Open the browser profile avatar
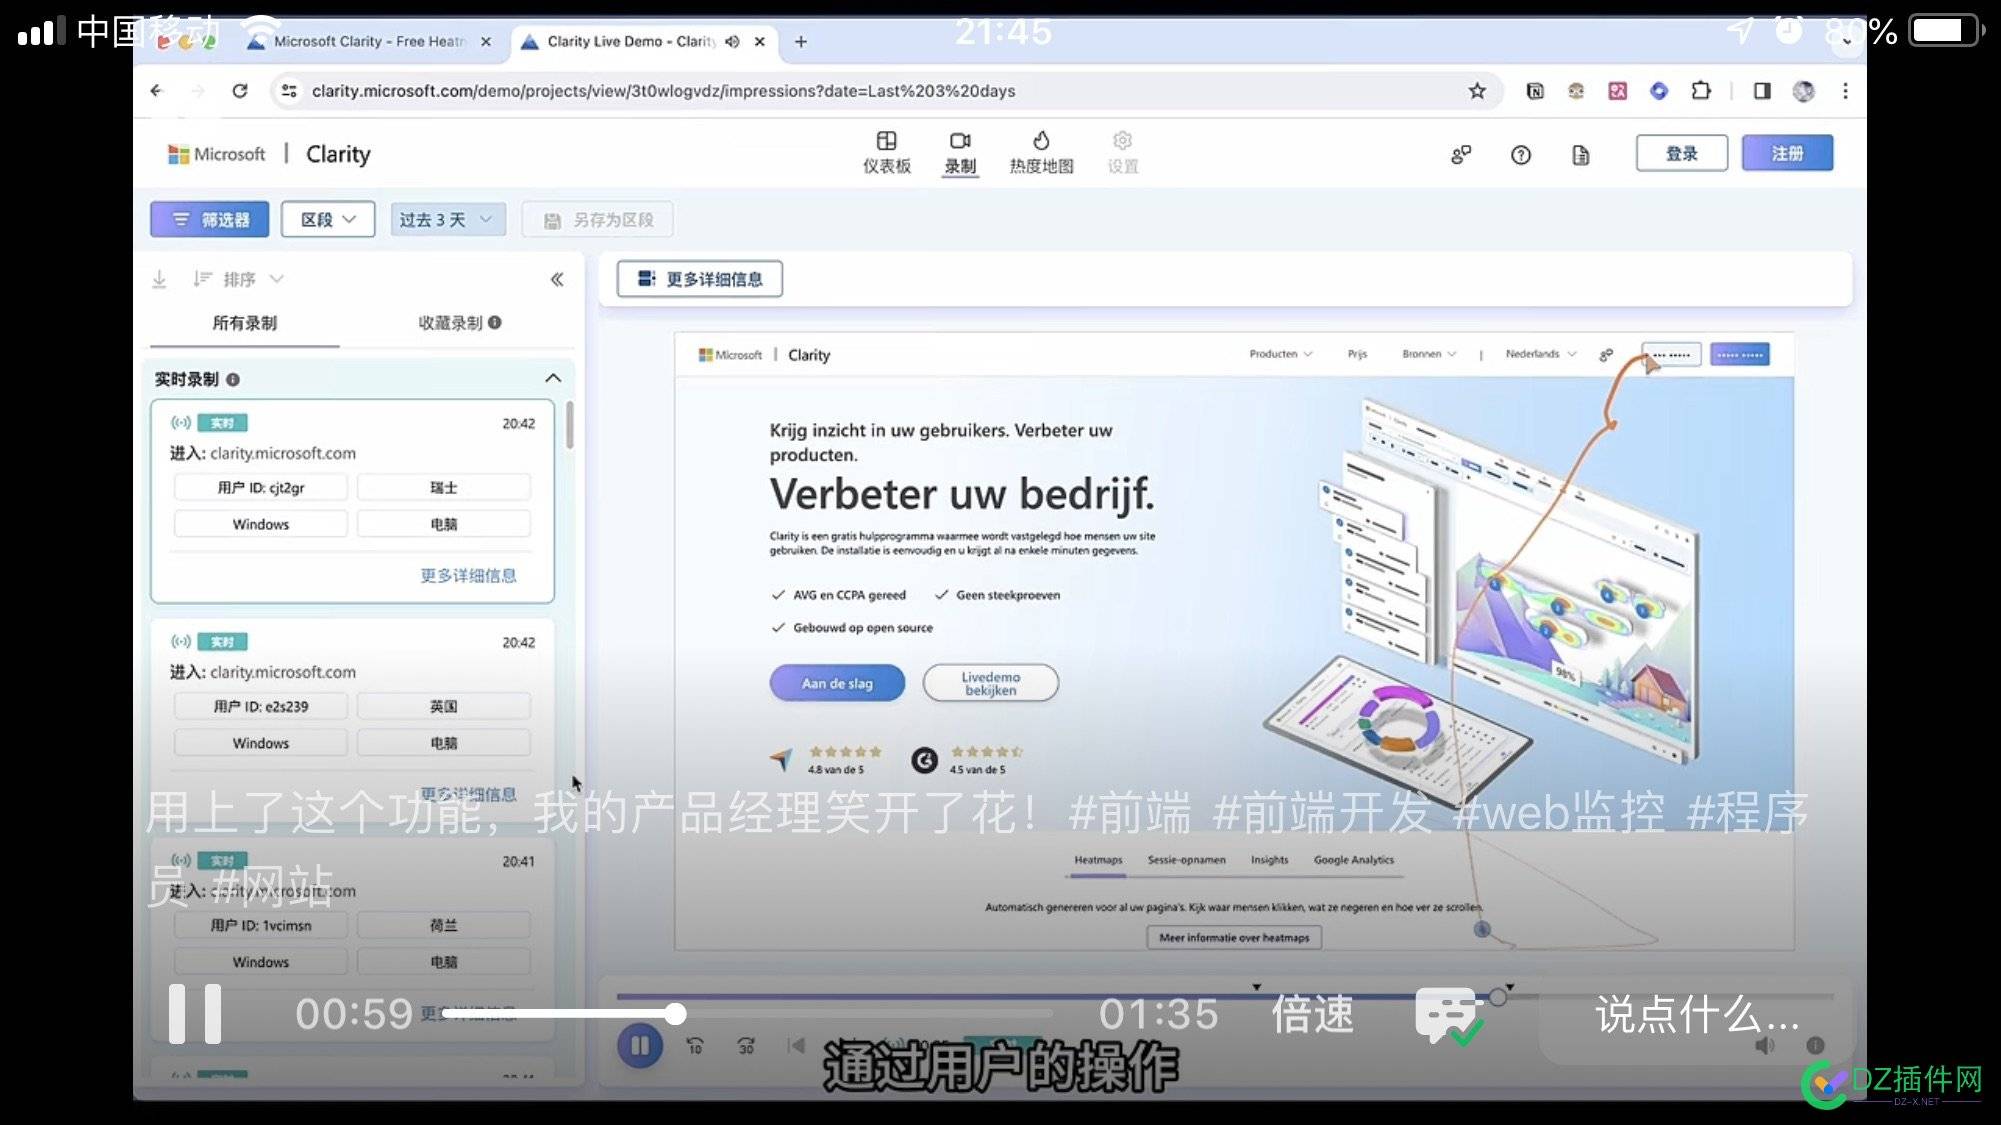 click(x=1803, y=91)
